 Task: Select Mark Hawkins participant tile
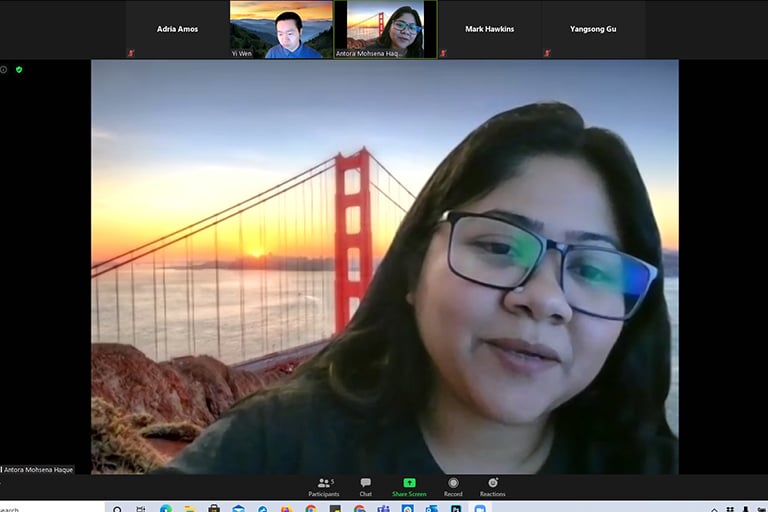pos(489,30)
